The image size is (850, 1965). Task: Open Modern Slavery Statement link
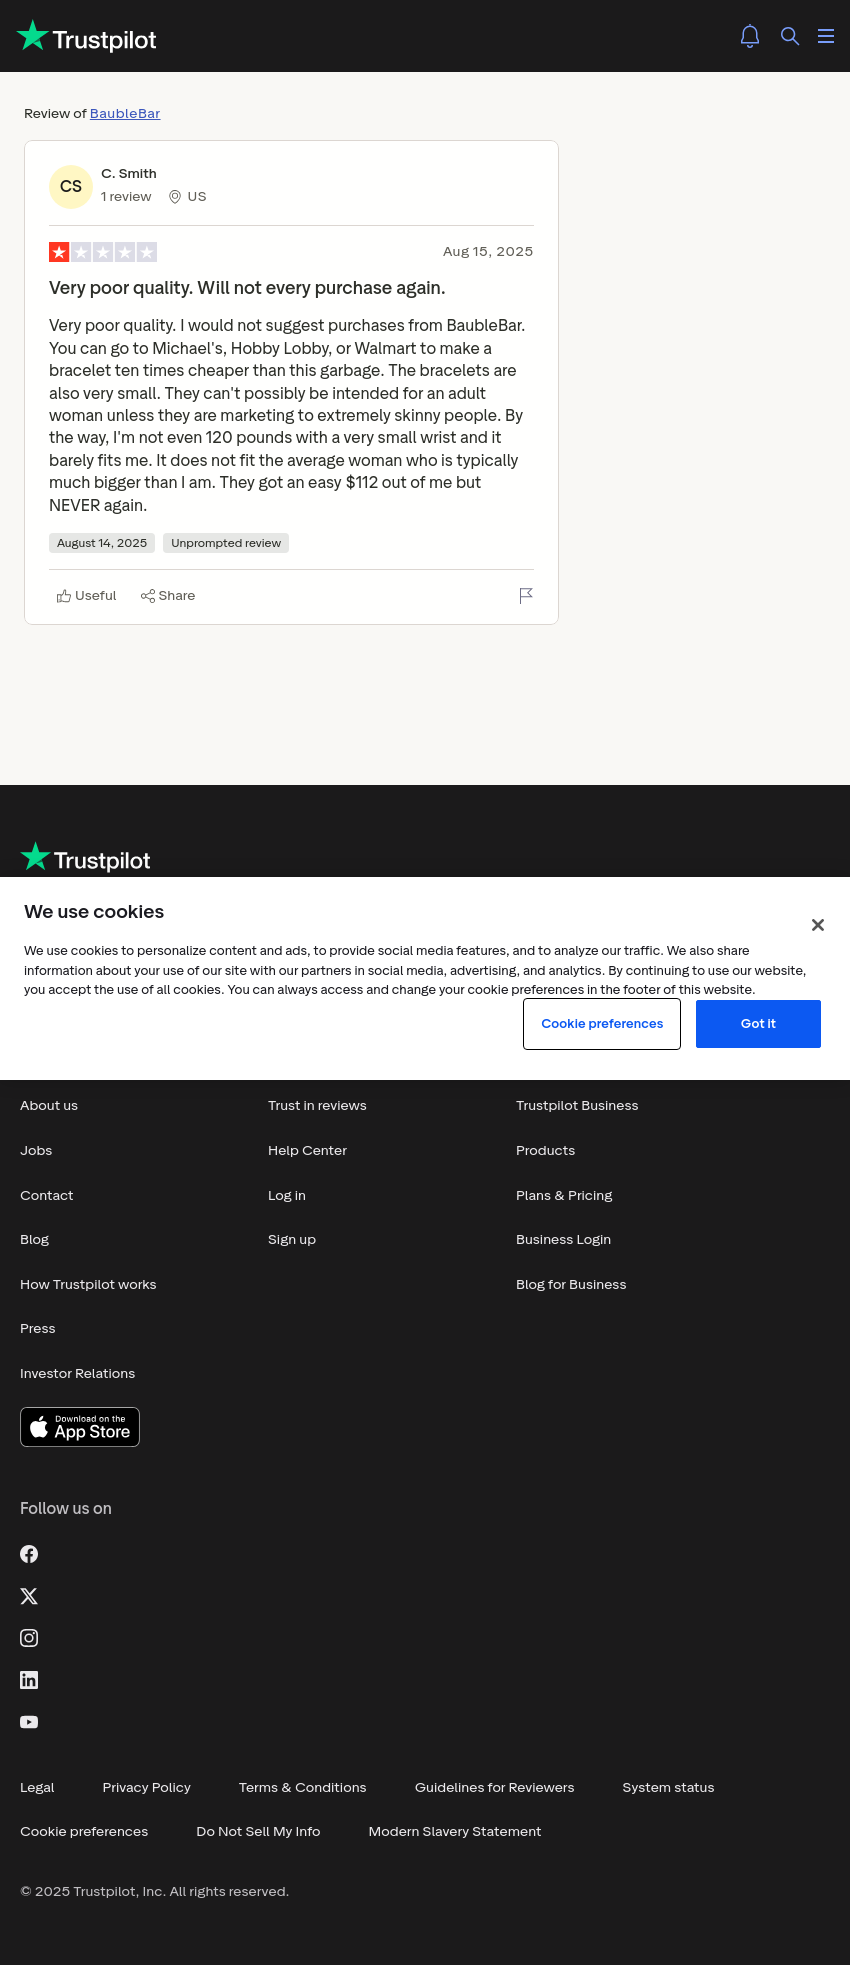(x=455, y=1831)
